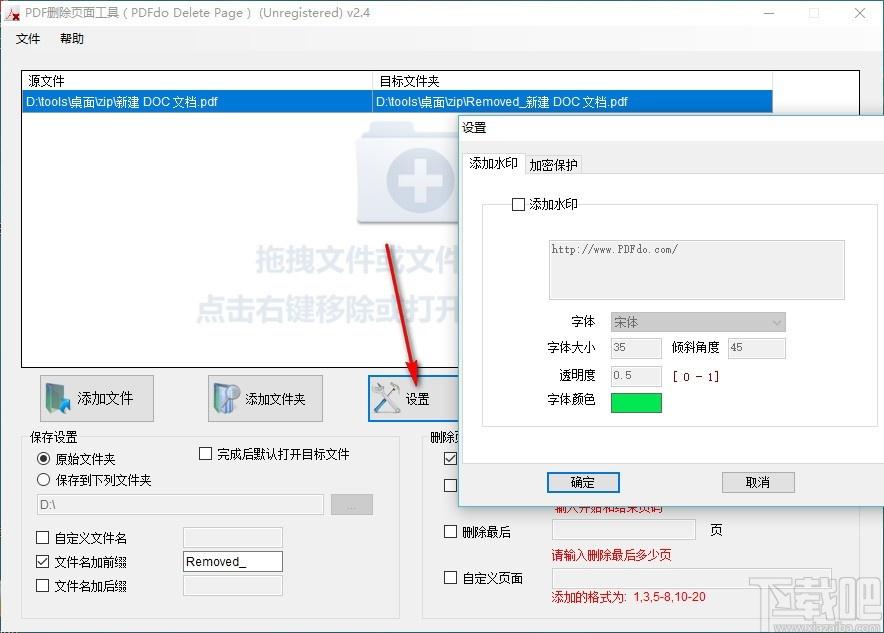884x633 pixels.
Task: Select 原始文件夹 radio button
Action: coord(43,459)
